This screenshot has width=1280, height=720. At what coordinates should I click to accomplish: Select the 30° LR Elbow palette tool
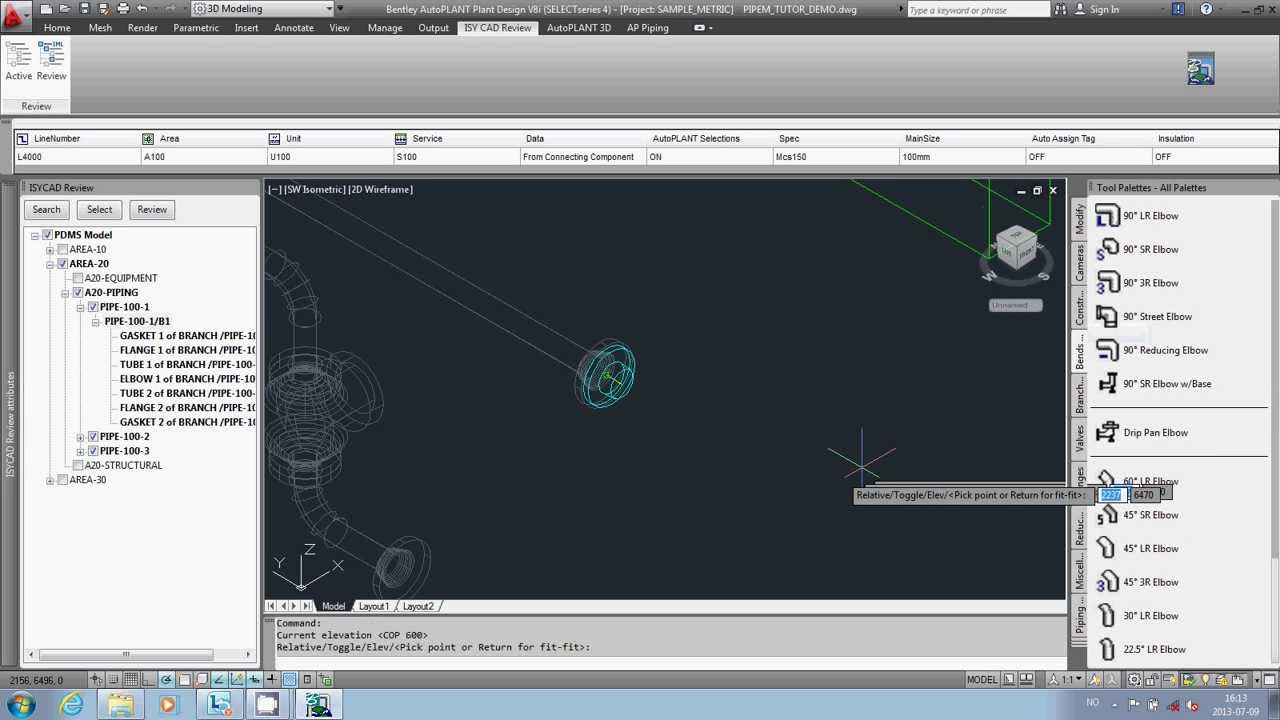[x=1138, y=616]
